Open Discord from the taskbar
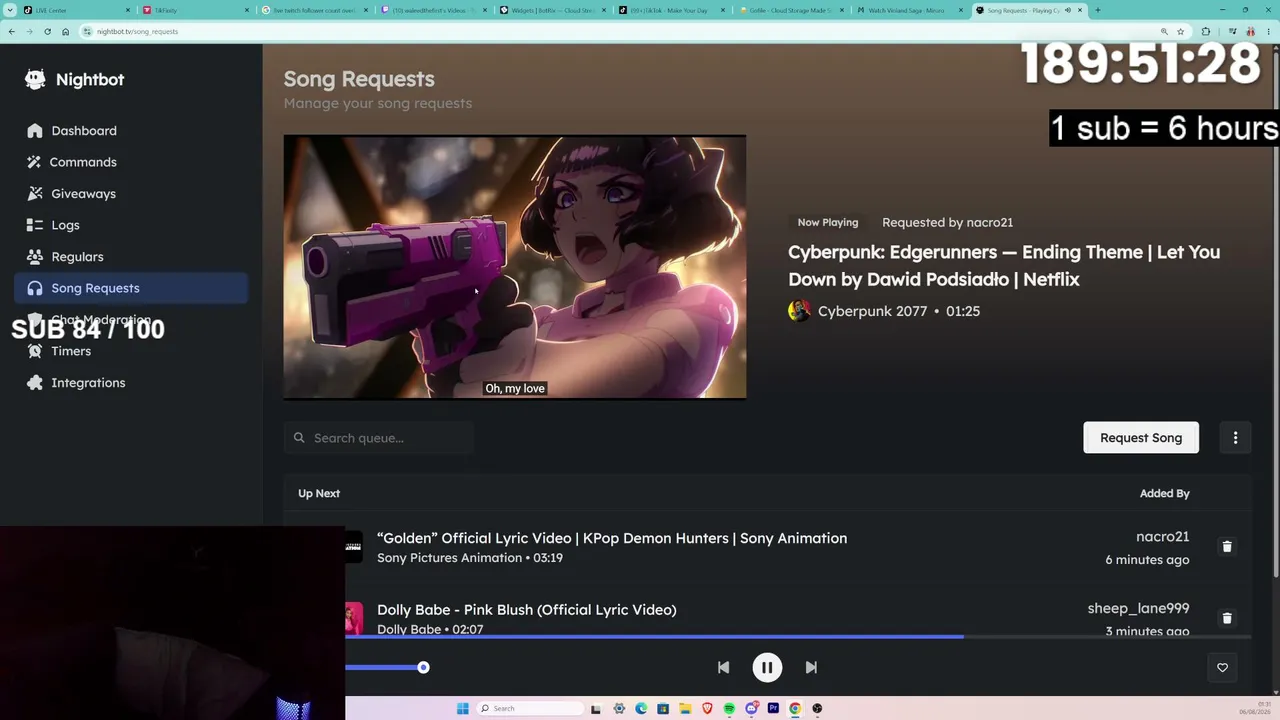The width and height of the screenshot is (1280, 720). coord(751,708)
